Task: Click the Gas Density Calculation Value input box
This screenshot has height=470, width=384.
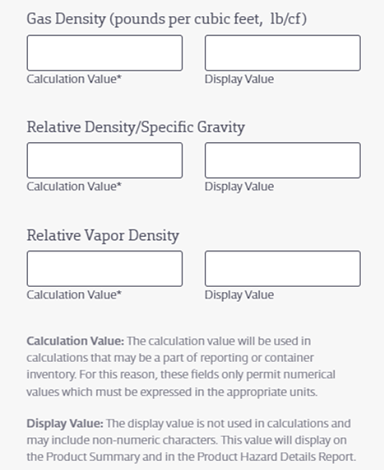Action: pos(105,53)
